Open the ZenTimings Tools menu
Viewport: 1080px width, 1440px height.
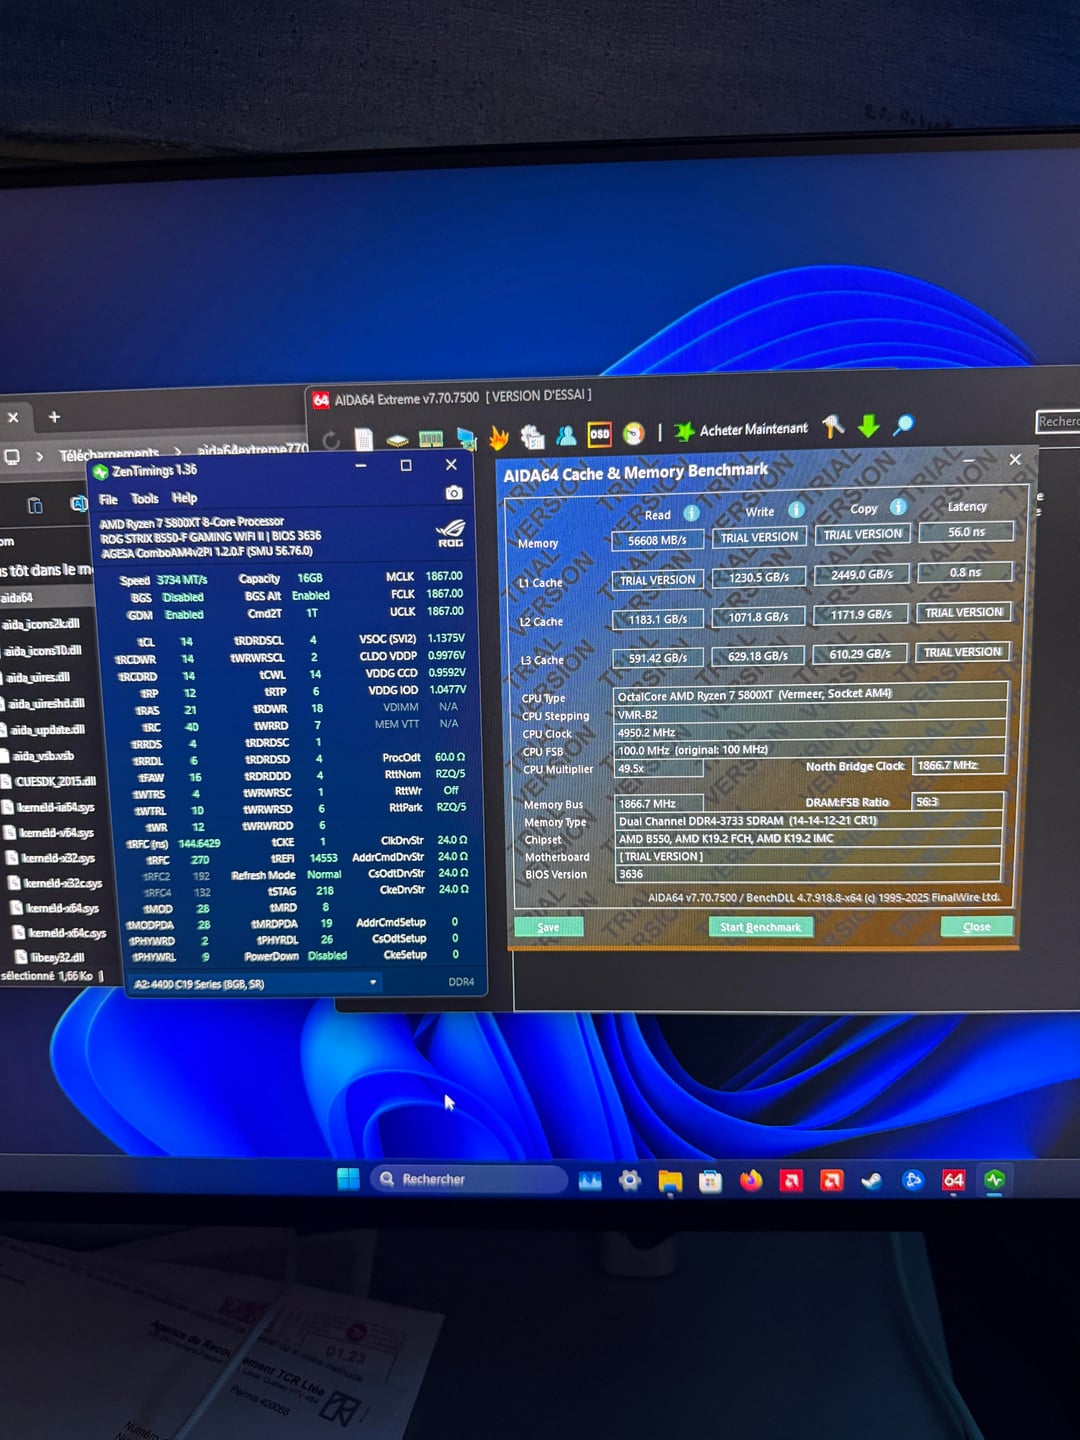click(145, 498)
